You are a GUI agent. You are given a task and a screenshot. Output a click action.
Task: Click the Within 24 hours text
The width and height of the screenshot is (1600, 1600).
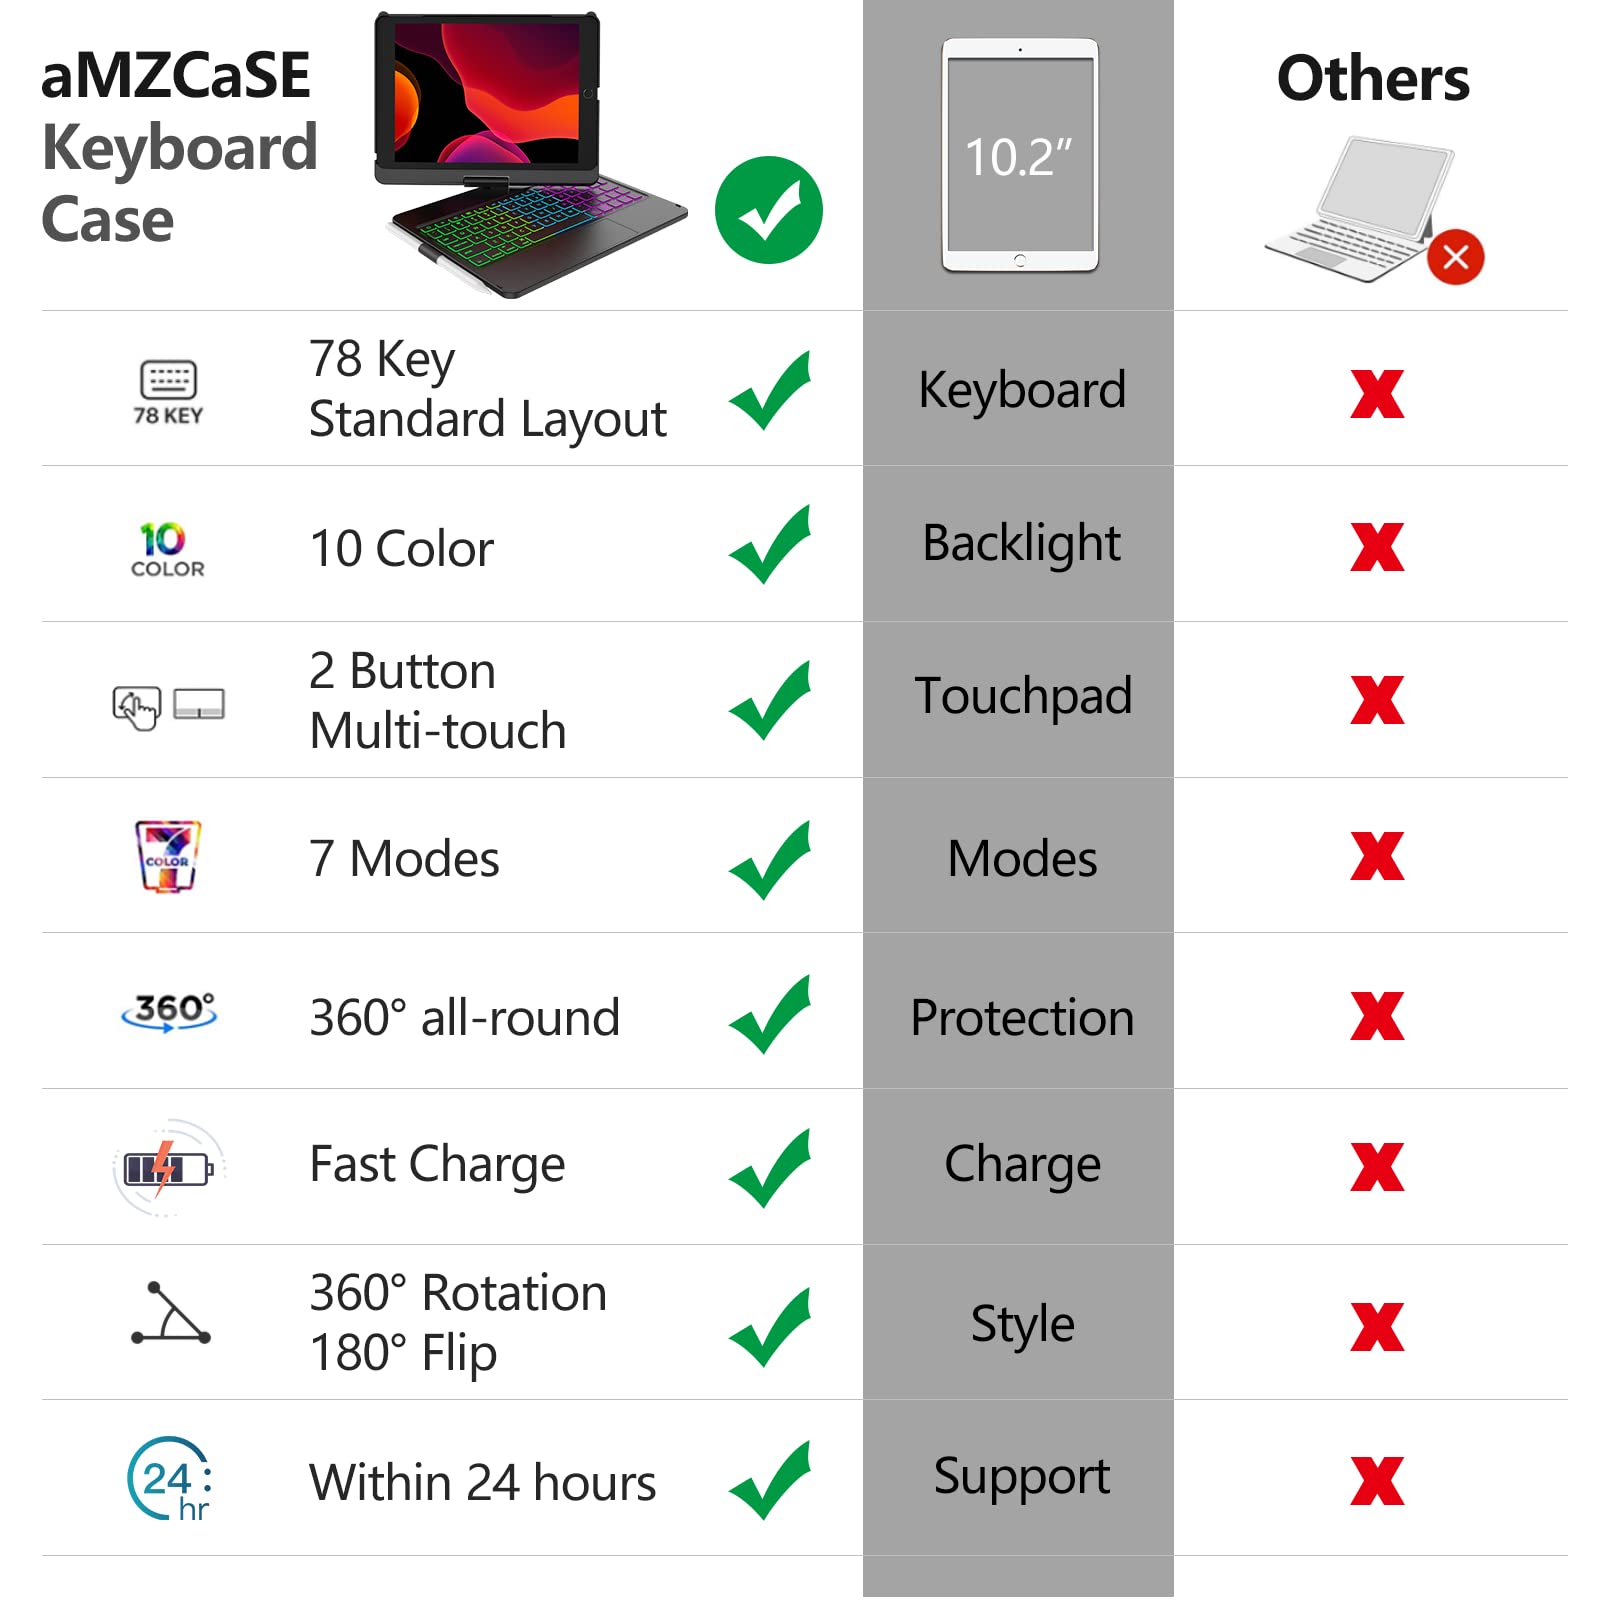point(482,1482)
